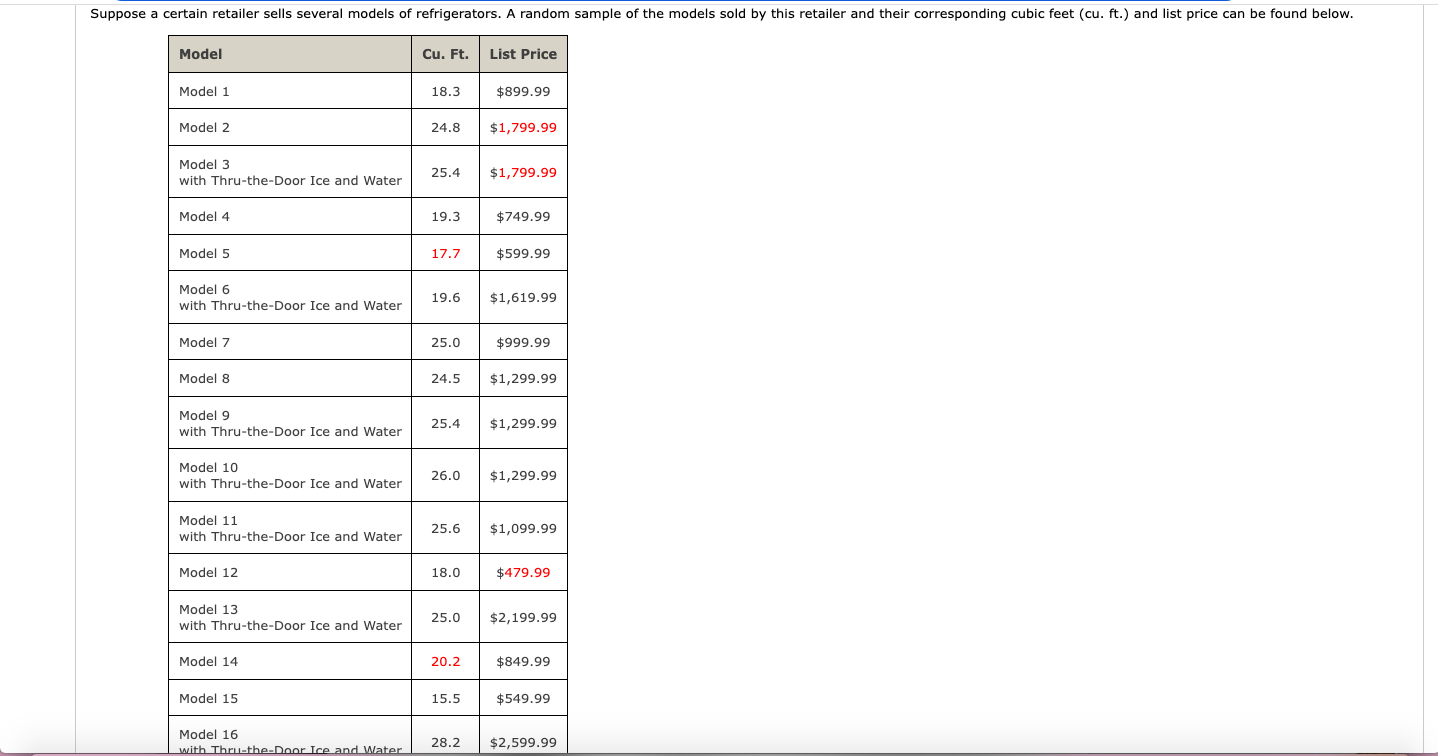Screen dimensions: 1438x756
Task: Select the red $479.99 price for Model 12
Action: pyautogui.click(x=523, y=572)
